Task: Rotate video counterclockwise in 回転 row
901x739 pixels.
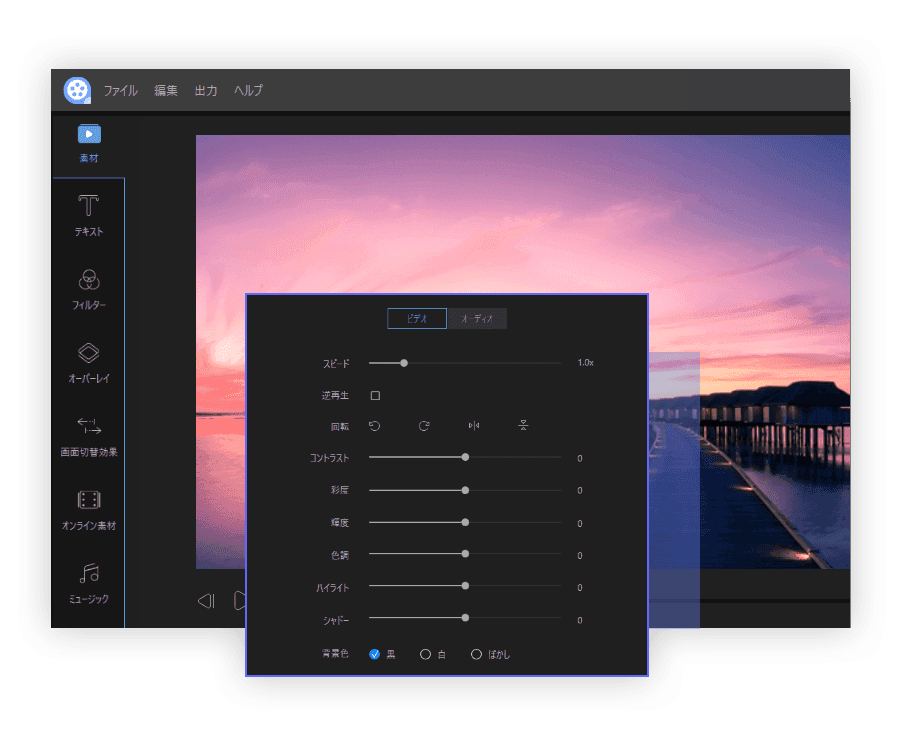Action: tap(375, 426)
